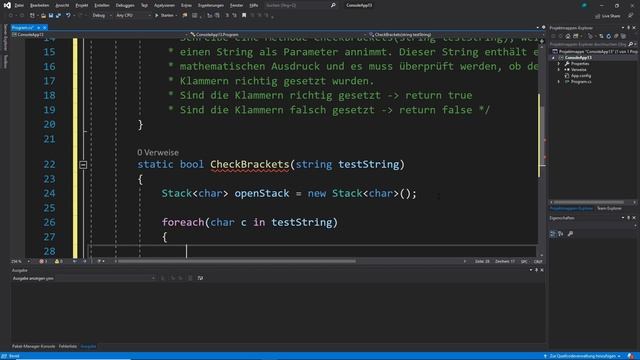The width and height of the screenshot is (640, 360).
Task: Click the editor horizontal scrollbar thumb
Action: click(237, 261)
